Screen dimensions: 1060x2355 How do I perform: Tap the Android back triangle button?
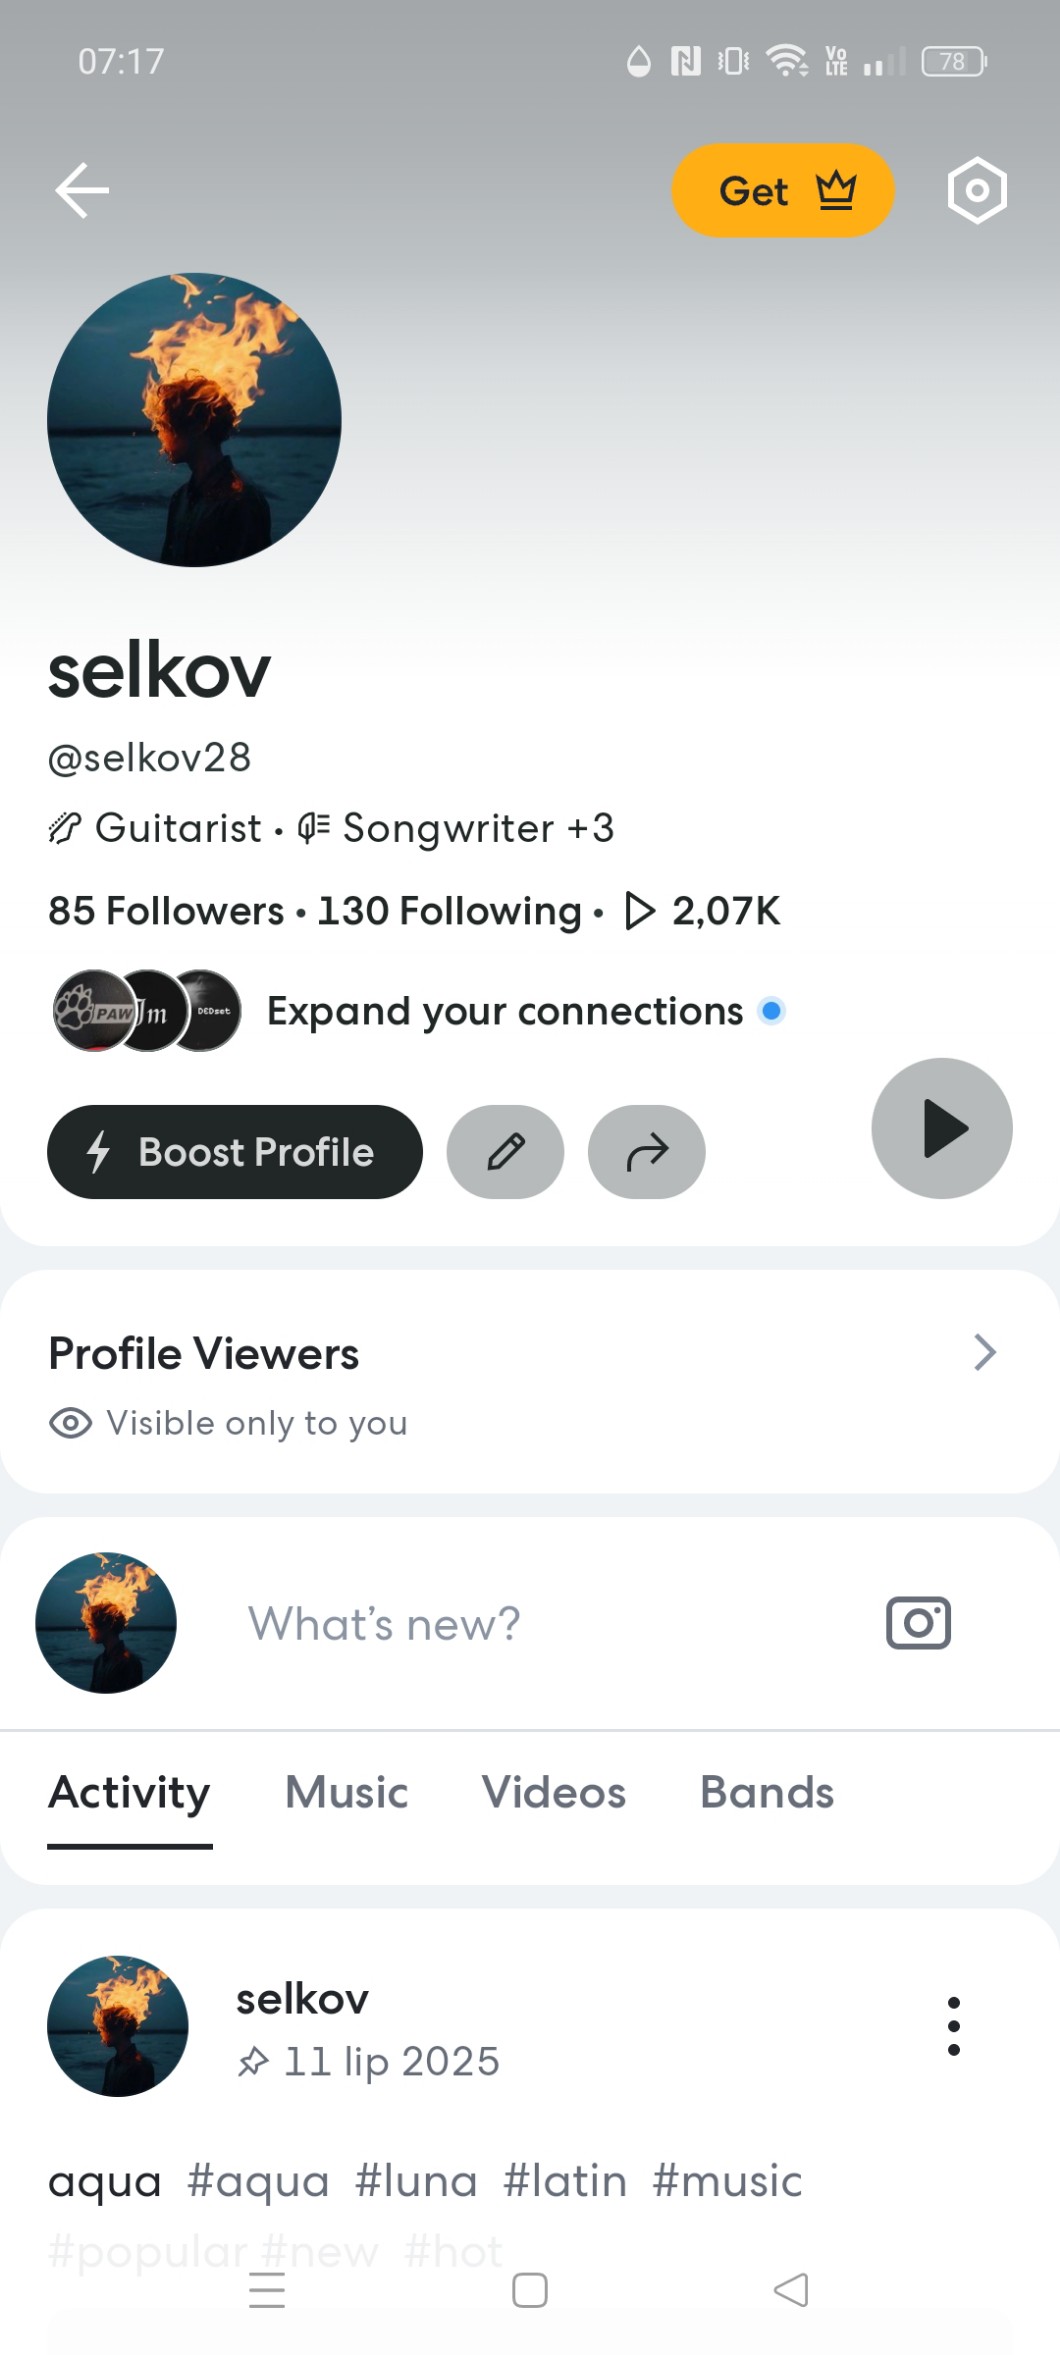point(791,2290)
